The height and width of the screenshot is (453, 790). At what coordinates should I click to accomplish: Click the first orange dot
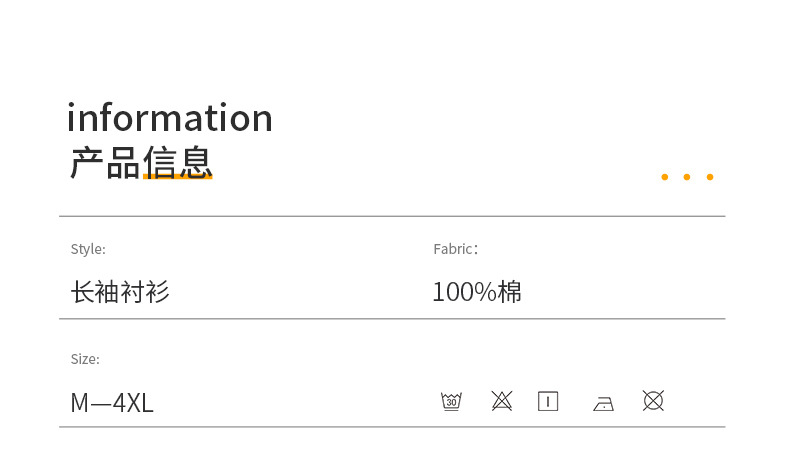(664, 177)
